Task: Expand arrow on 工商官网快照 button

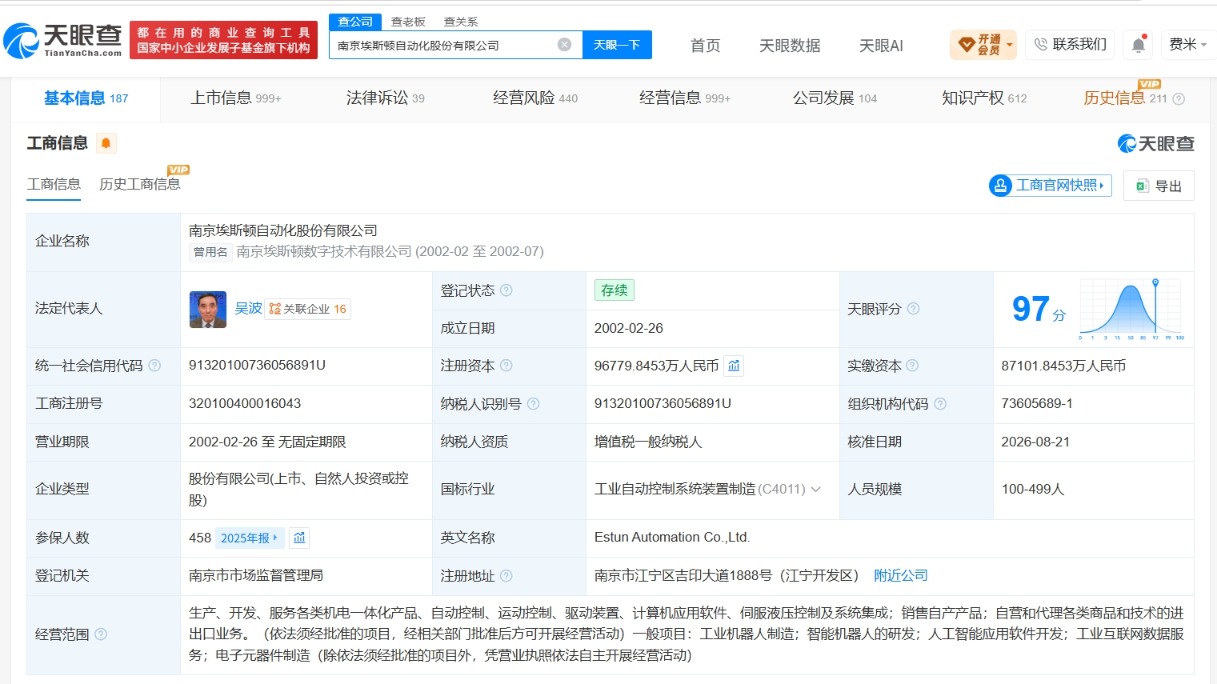Action: tap(1102, 185)
